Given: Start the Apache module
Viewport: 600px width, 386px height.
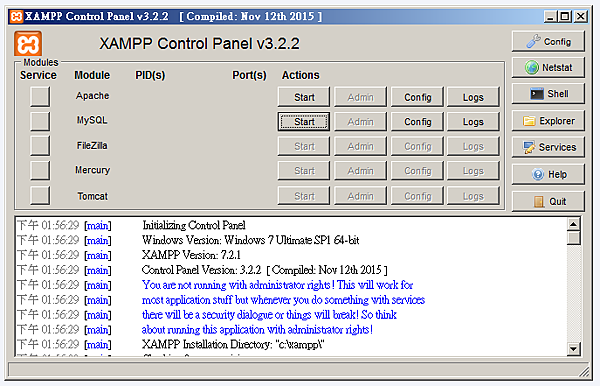Looking at the screenshot, I should click(304, 97).
